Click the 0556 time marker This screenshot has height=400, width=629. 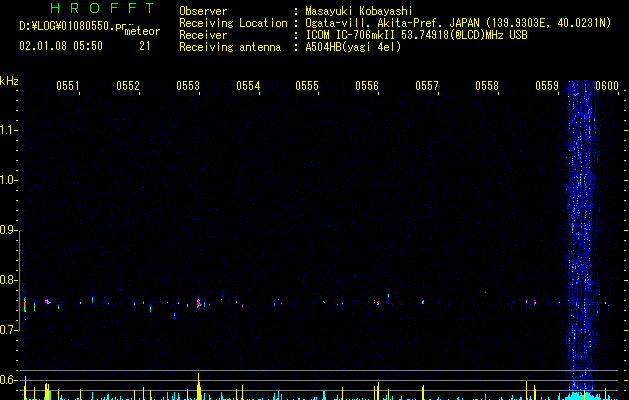(367, 86)
